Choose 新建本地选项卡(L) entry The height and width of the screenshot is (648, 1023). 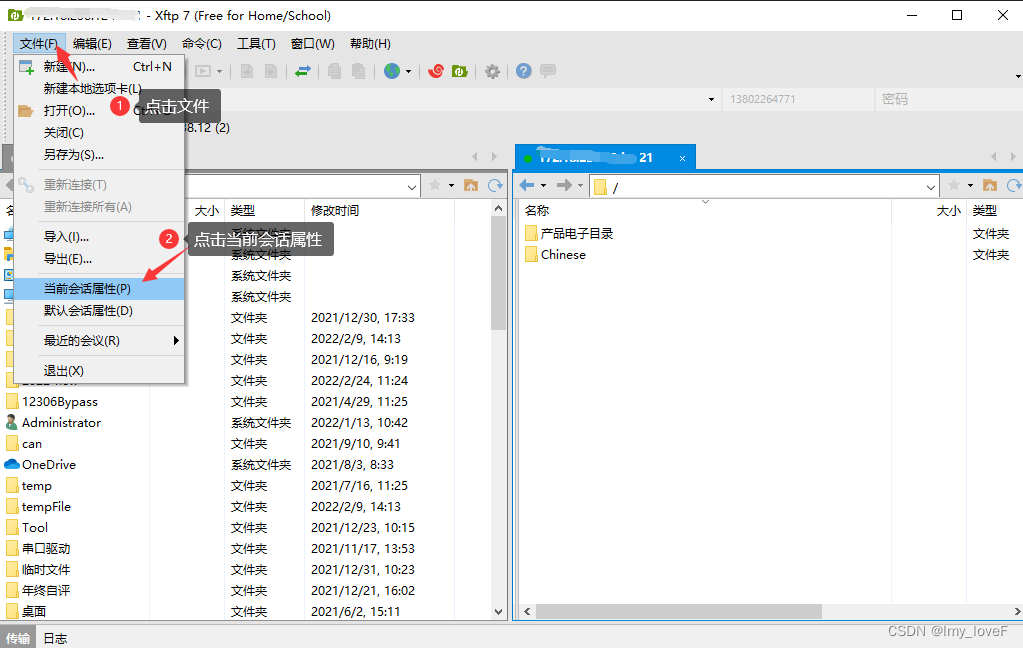99,88
